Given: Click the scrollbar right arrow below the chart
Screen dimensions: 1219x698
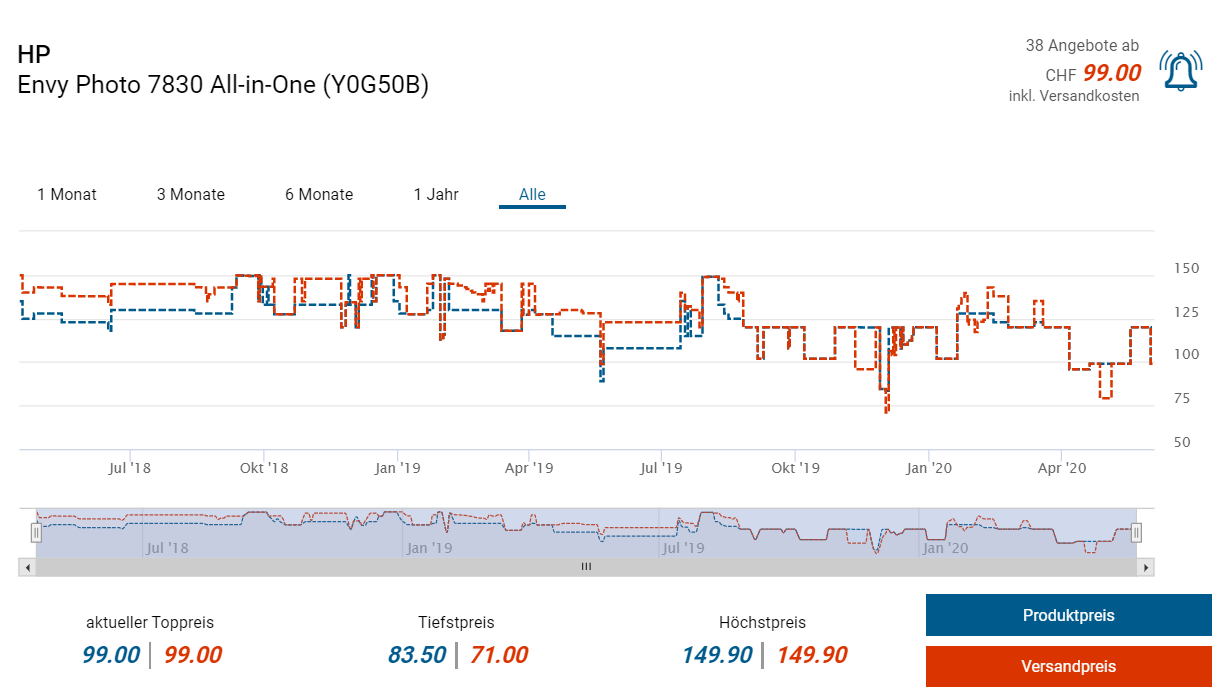Looking at the screenshot, I should pos(1146,567).
